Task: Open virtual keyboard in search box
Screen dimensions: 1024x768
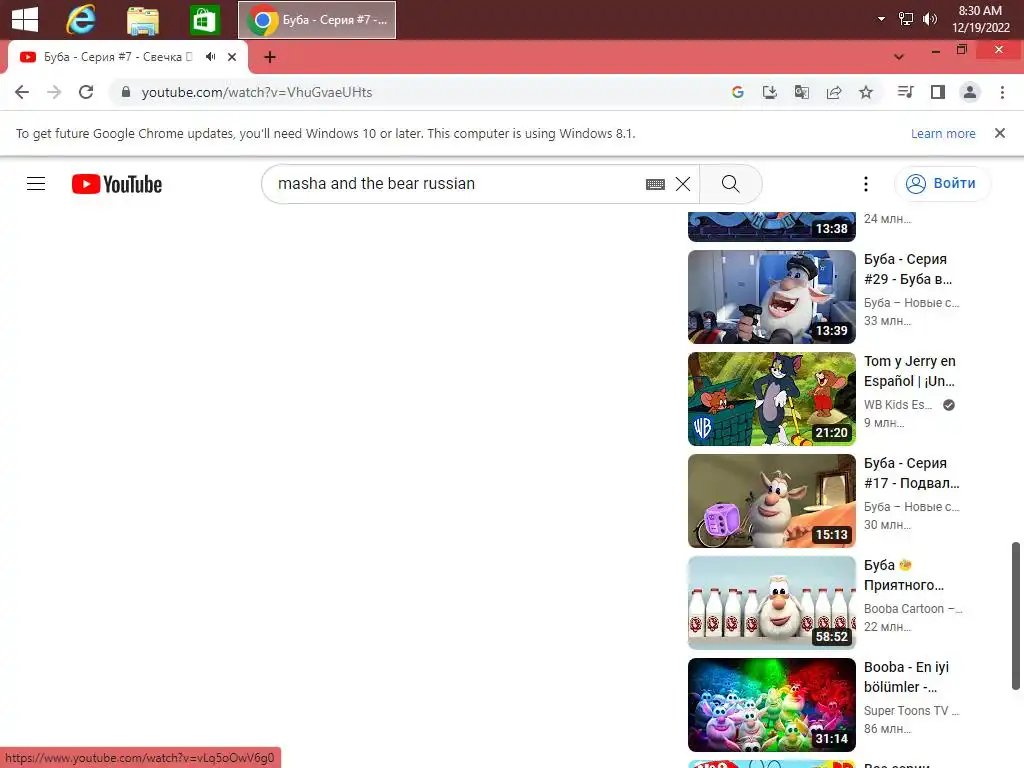Action: click(655, 184)
